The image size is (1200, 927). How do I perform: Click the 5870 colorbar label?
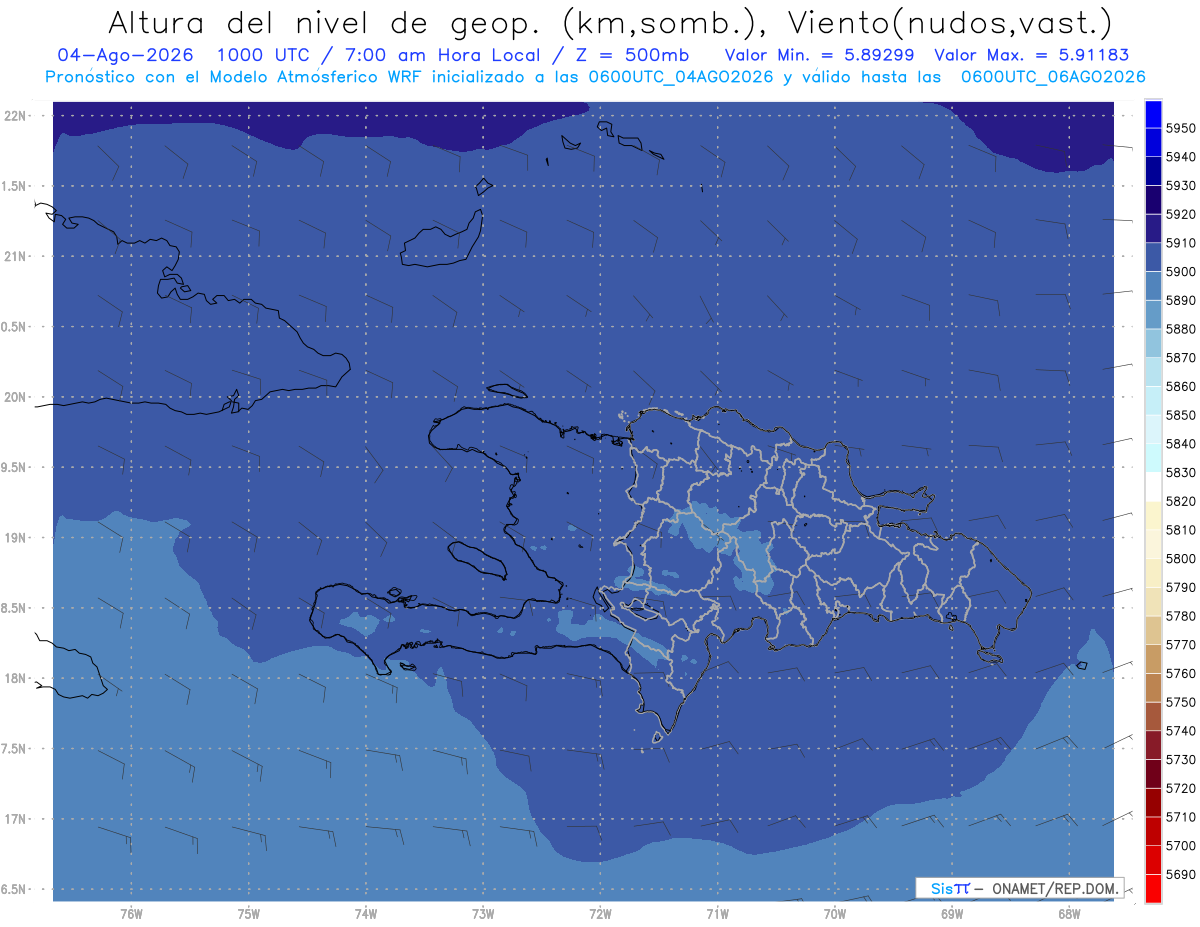pyautogui.click(x=1180, y=357)
